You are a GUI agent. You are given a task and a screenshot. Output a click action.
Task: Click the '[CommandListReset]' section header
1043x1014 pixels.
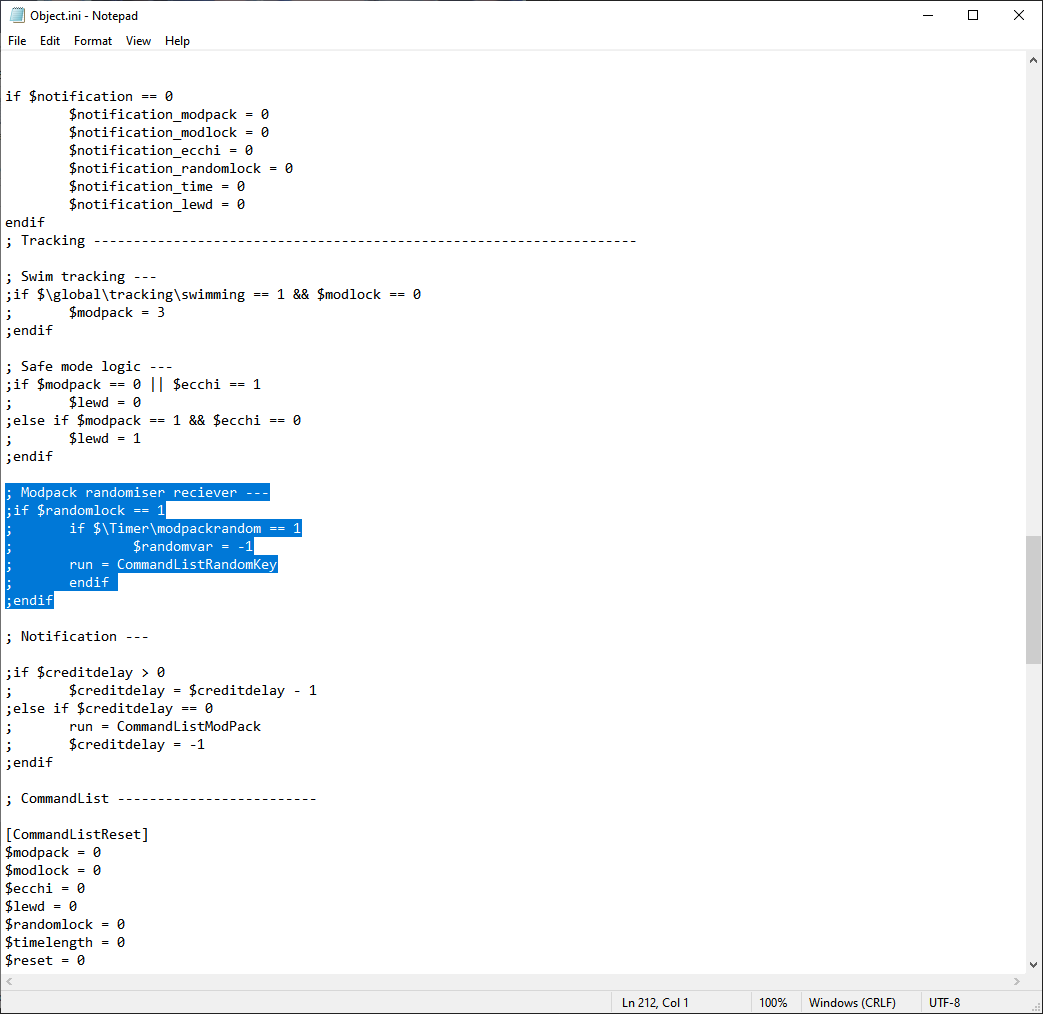(x=77, y=834)
